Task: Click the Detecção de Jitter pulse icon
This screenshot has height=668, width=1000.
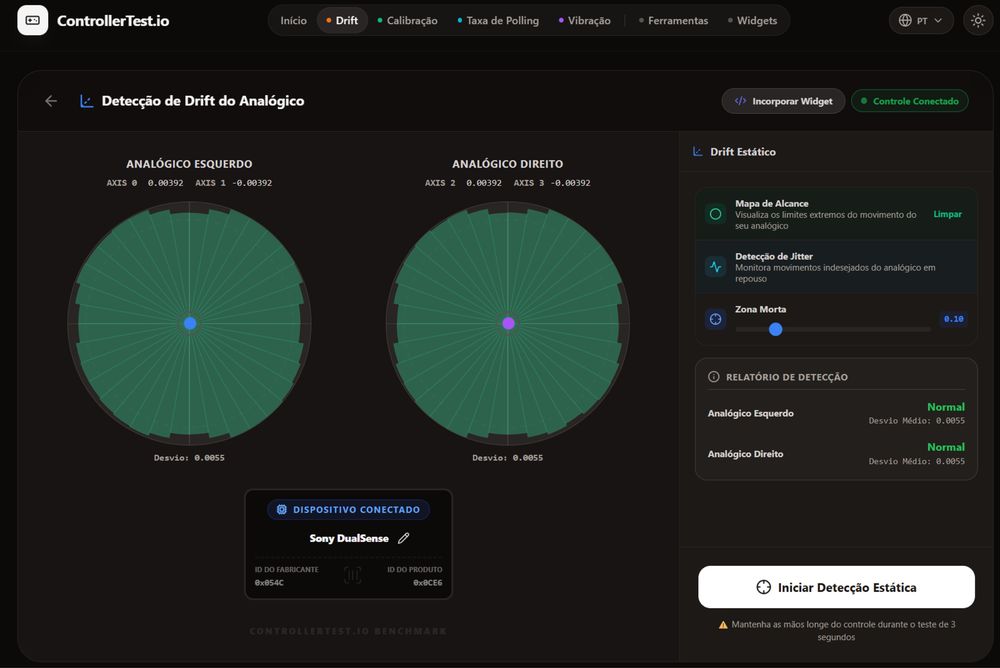Action: click(716, 267)
